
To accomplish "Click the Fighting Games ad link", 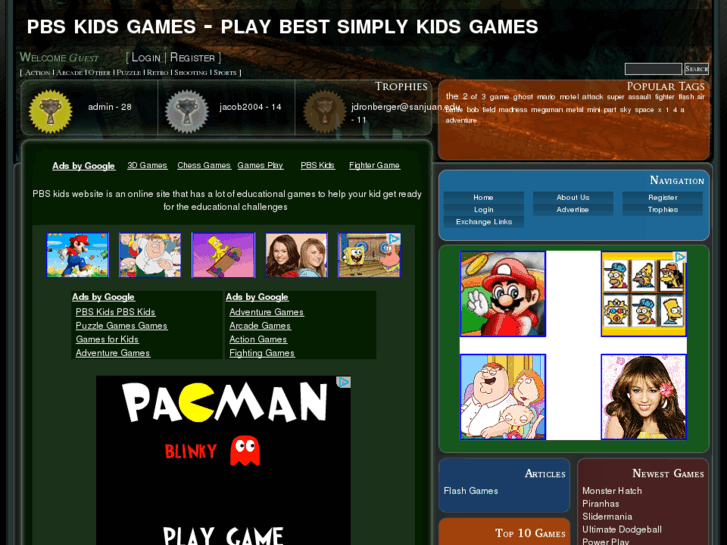I will (262, 353).
